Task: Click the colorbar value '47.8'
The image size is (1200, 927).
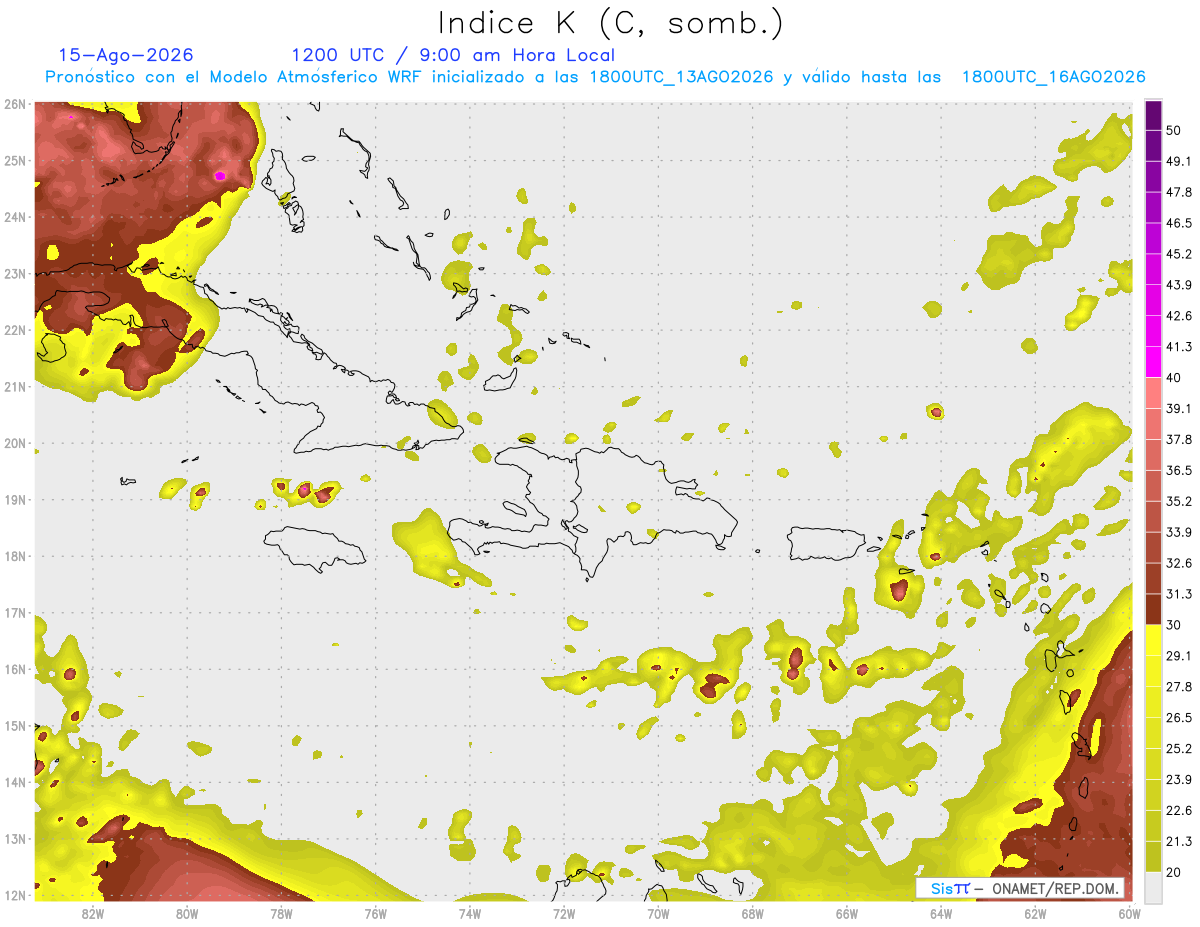Action: click(x=1178, y=192)
